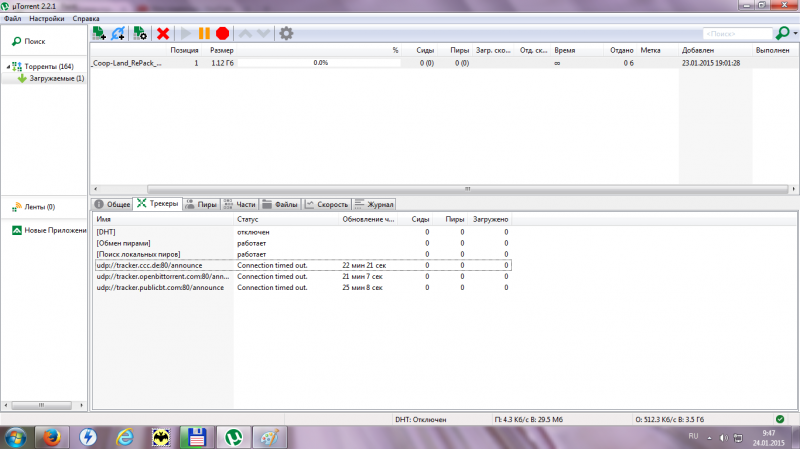
Task: Switch to the Трекеры tab
Action: pos(158,204)
